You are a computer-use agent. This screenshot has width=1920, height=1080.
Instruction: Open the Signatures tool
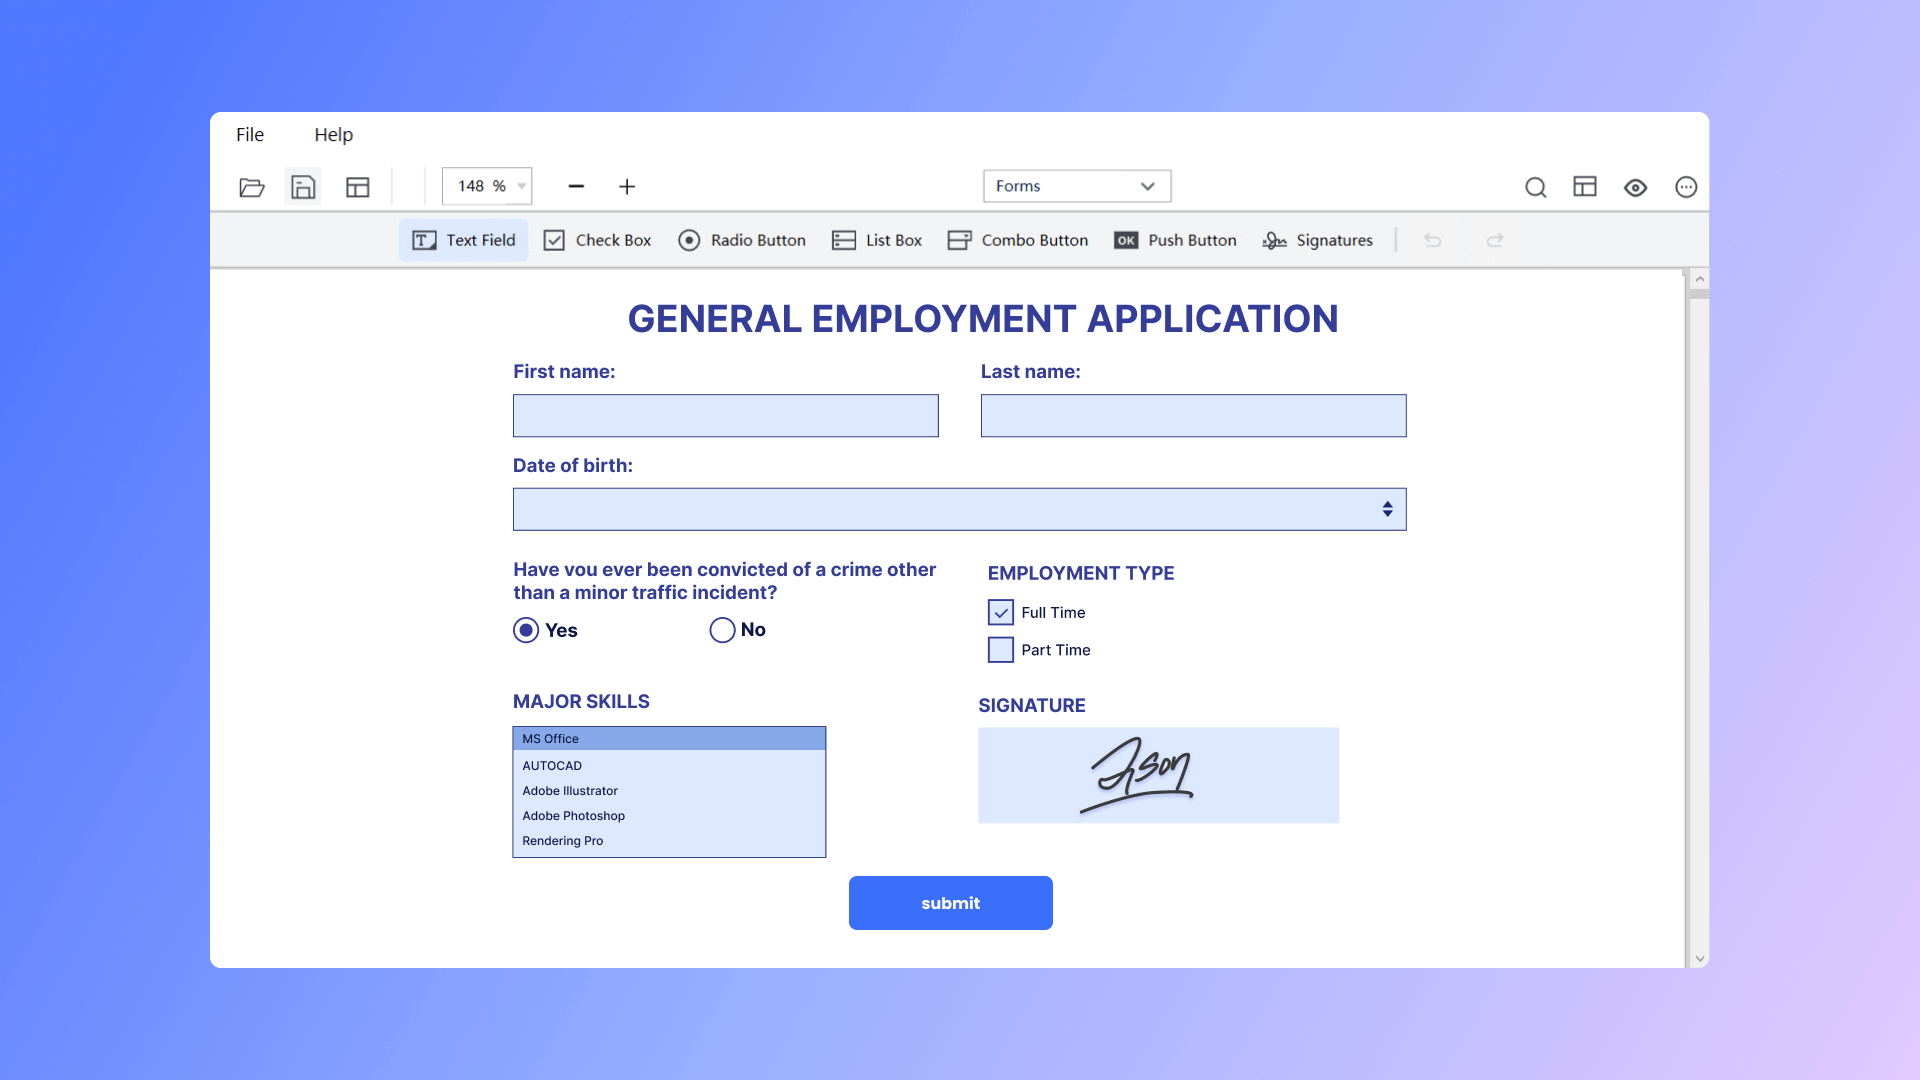(1317, 240)
